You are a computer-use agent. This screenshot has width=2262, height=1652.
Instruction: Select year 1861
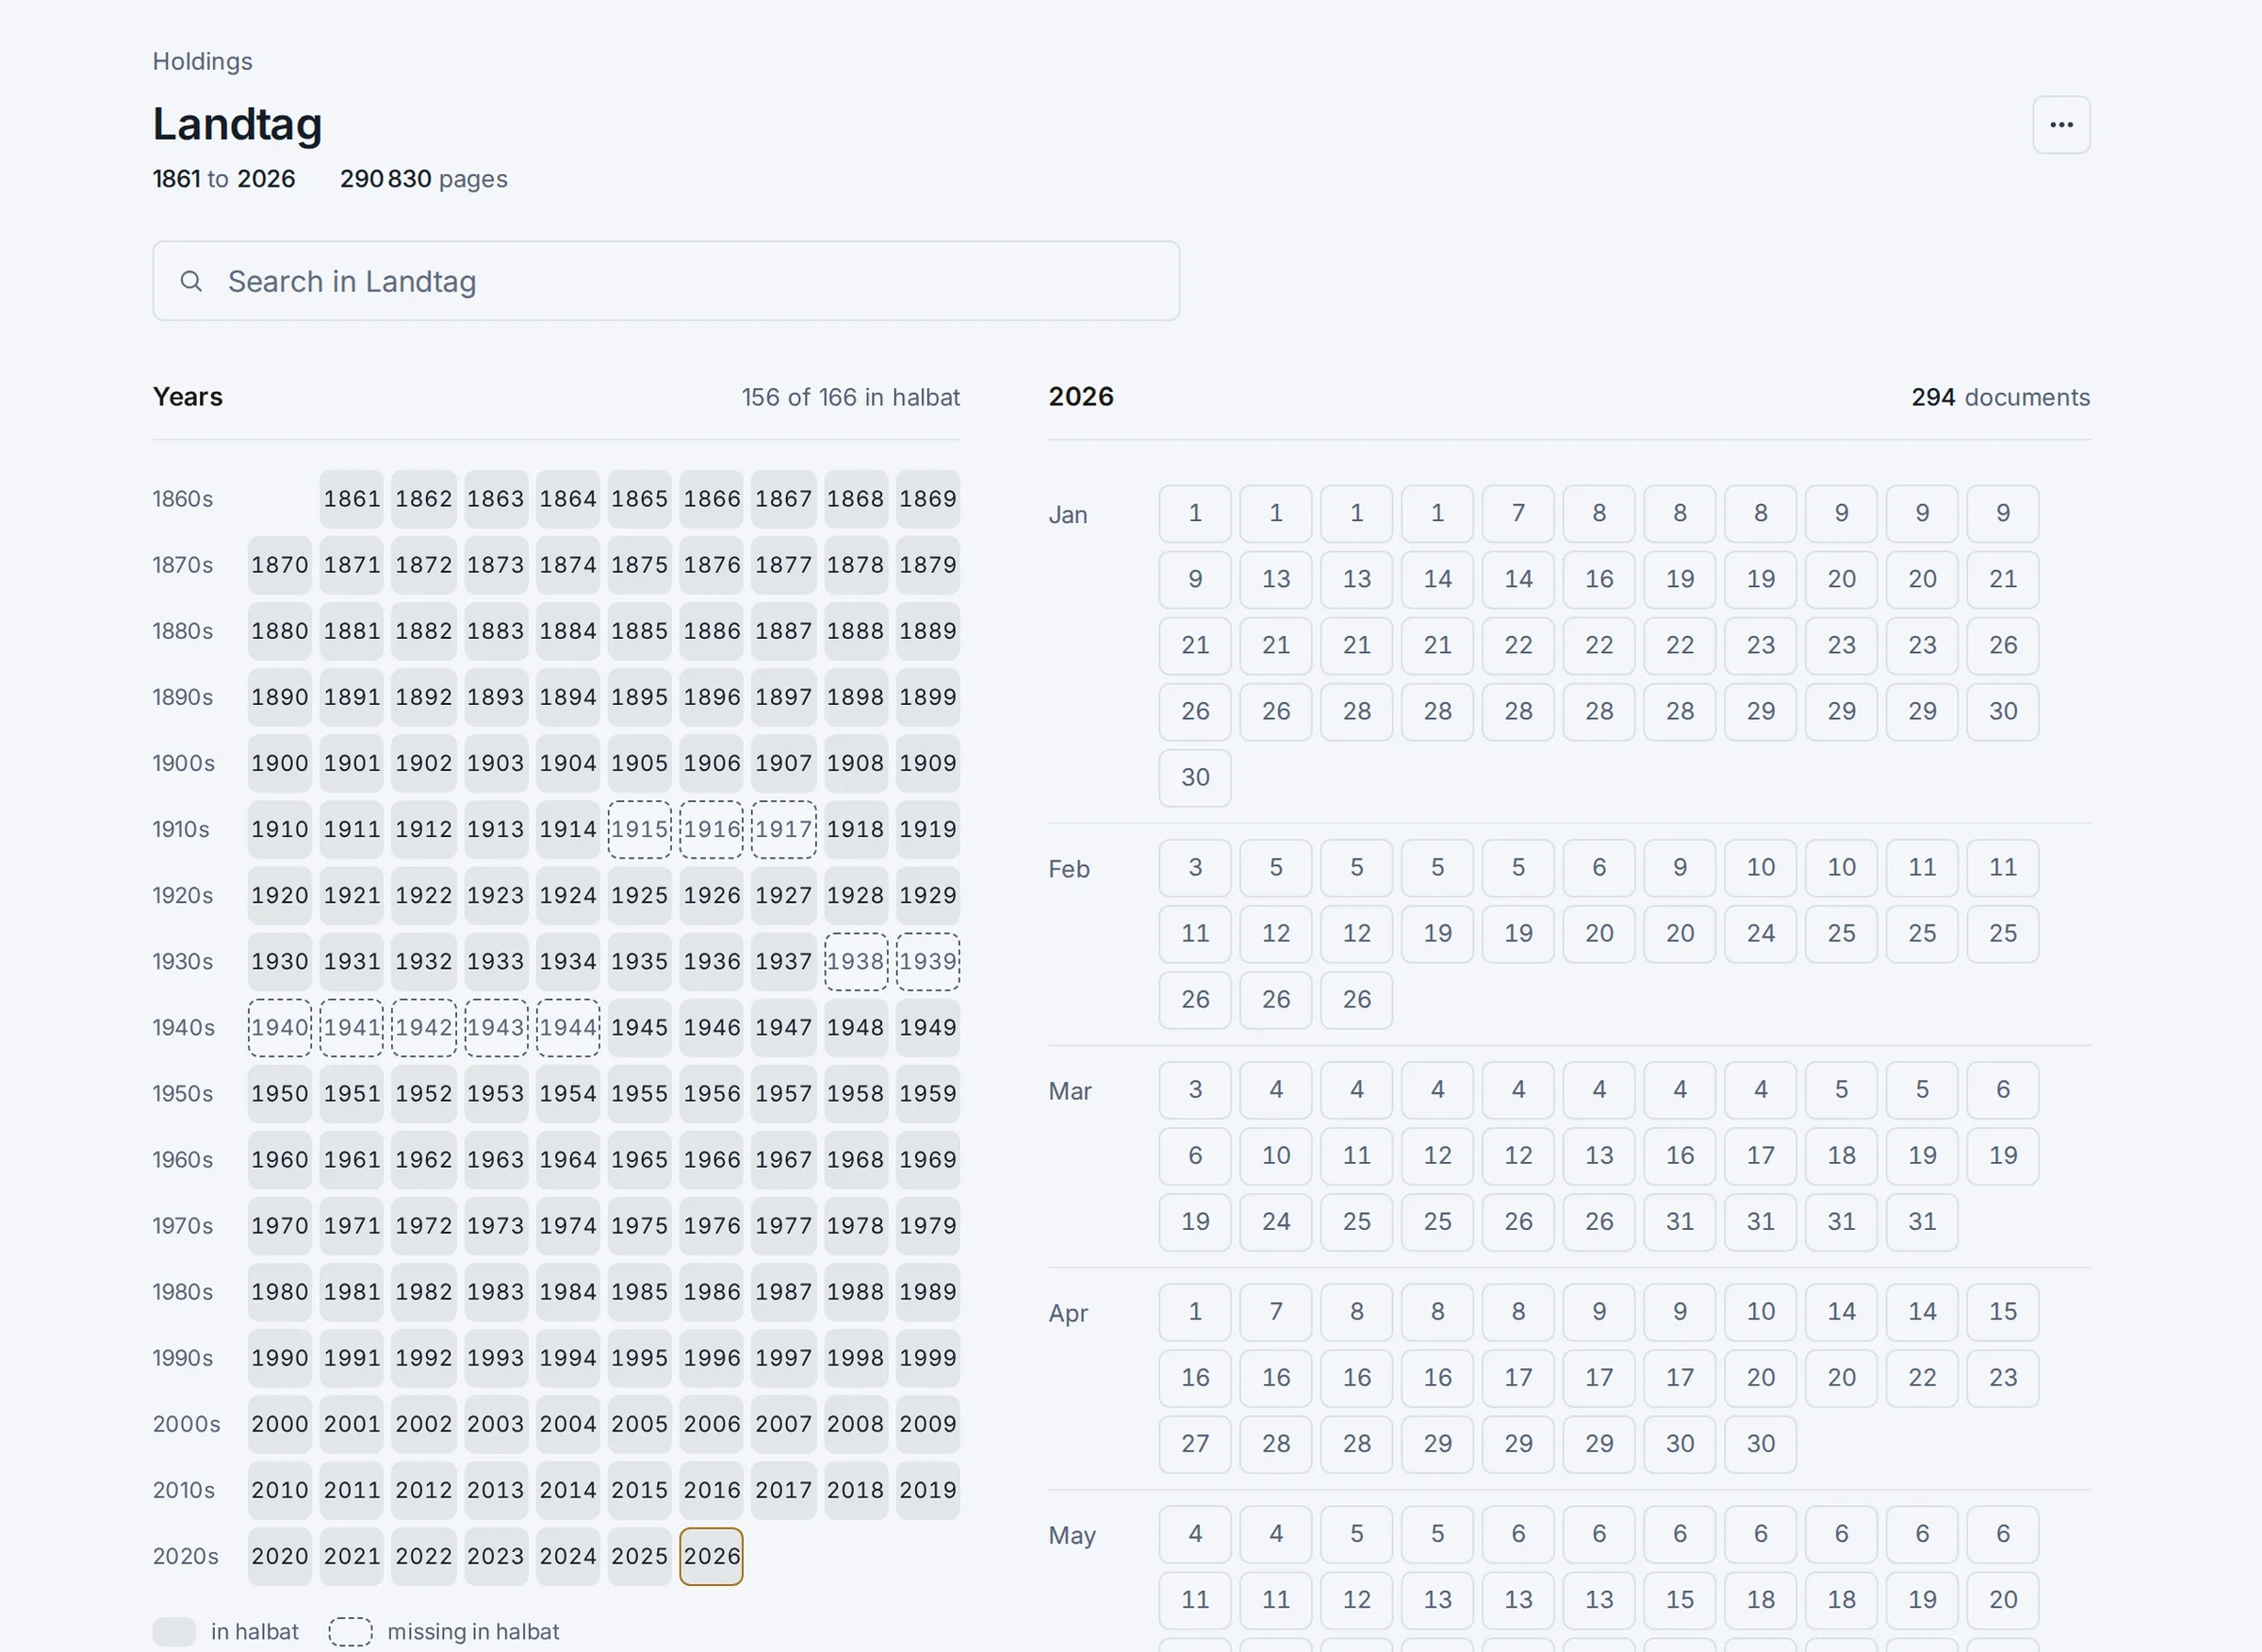click(x=352, y=499)
